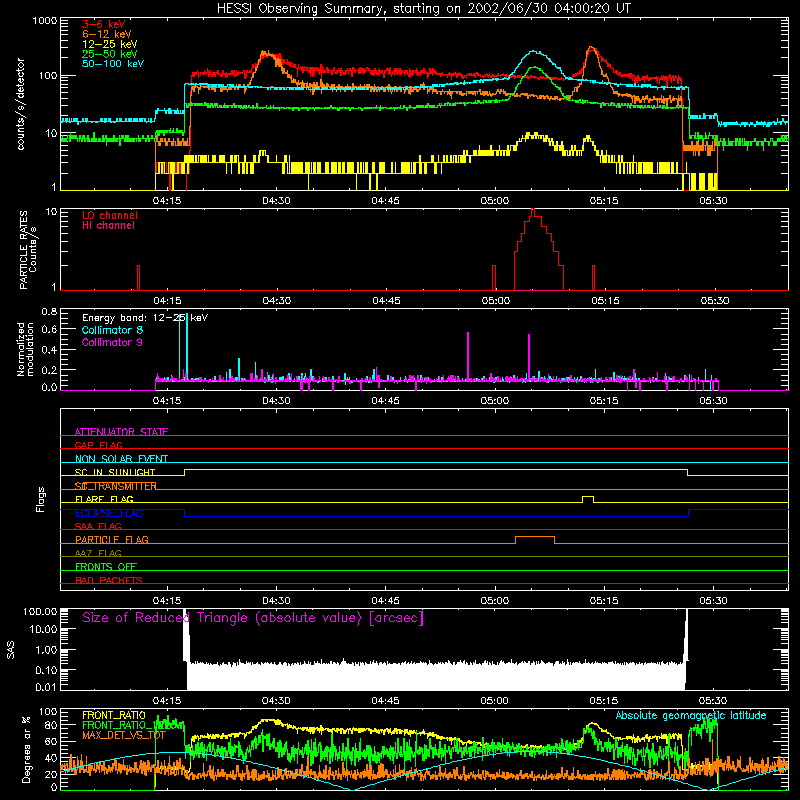Click the FRONT_RATIO legend label
This screenshot has height=800, width=800.
tap(114, 715)
